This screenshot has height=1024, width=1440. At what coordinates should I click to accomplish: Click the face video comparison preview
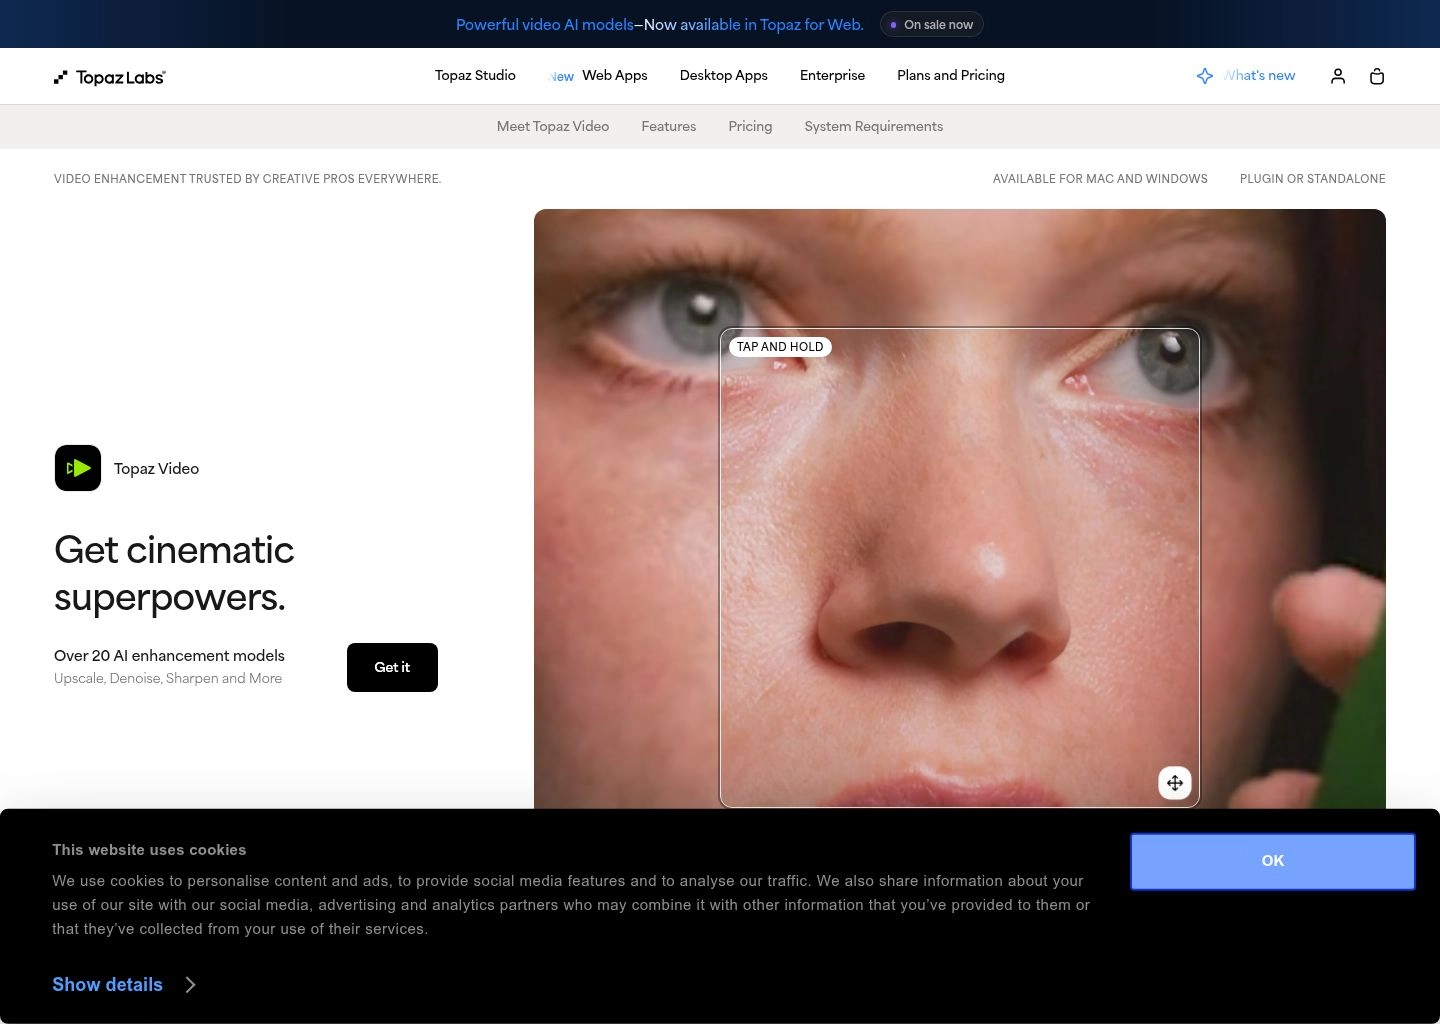(x=960, y=509)
